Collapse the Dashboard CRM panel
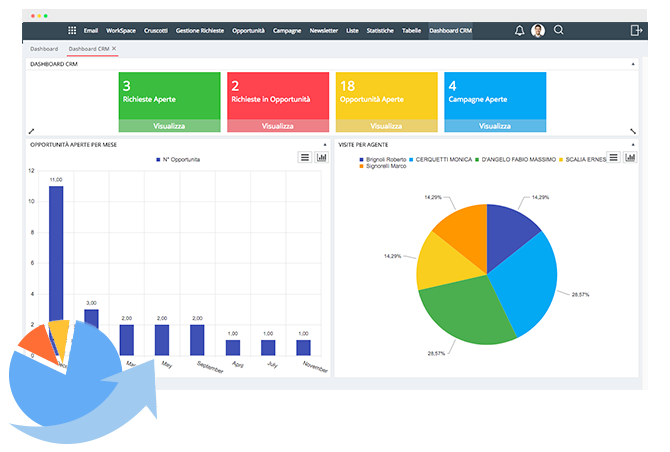 (633, 64)
